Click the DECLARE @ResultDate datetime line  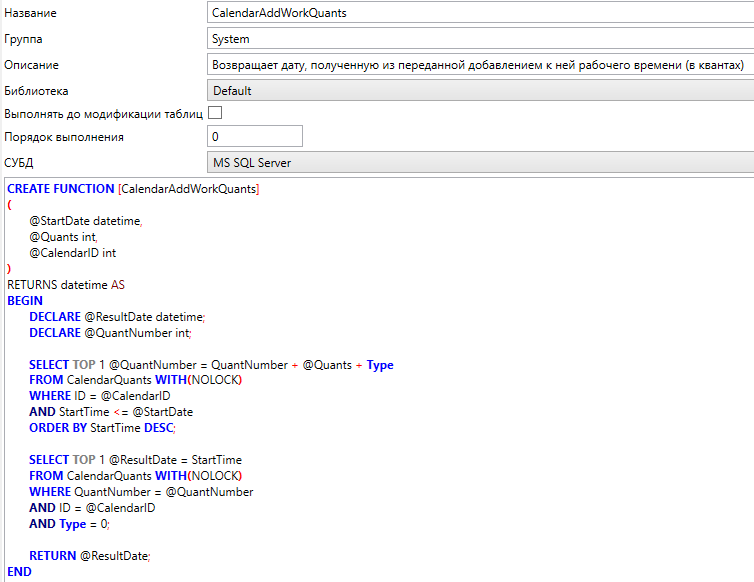pyautogui.click(x=117, y=317)
